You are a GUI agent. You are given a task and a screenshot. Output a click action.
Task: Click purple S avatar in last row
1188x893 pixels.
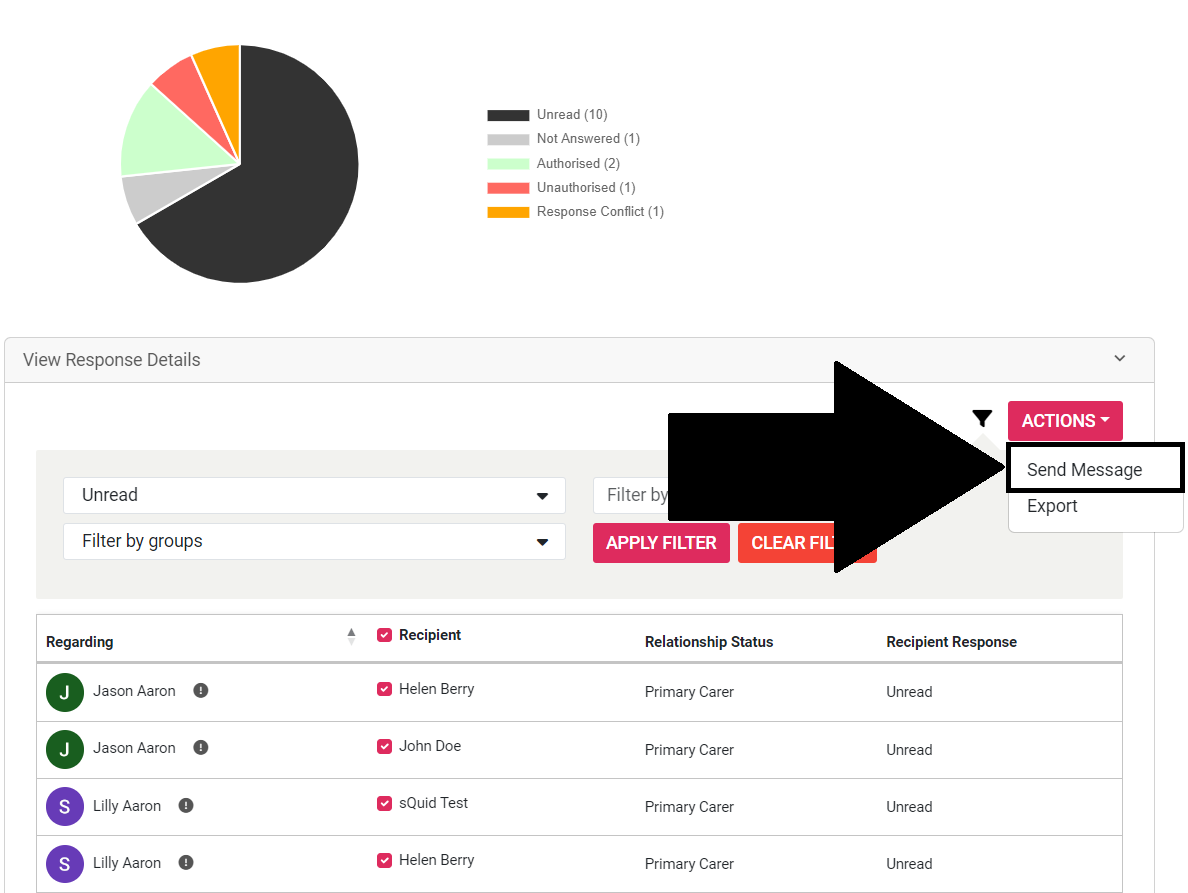click(65, 864)
